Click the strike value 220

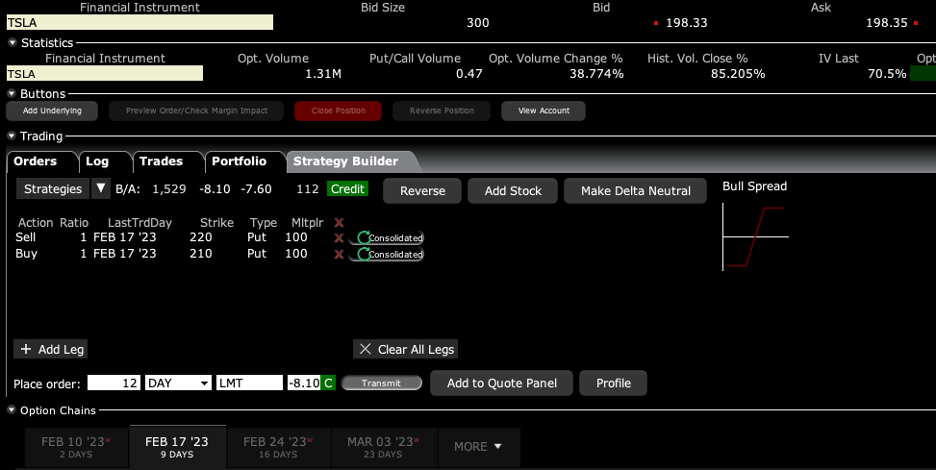coord(201,237)
